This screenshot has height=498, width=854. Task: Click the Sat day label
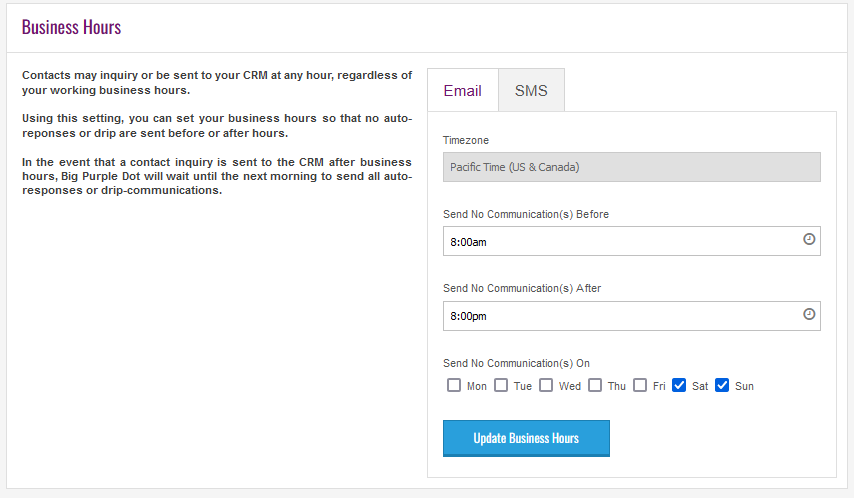coord(700,386)
